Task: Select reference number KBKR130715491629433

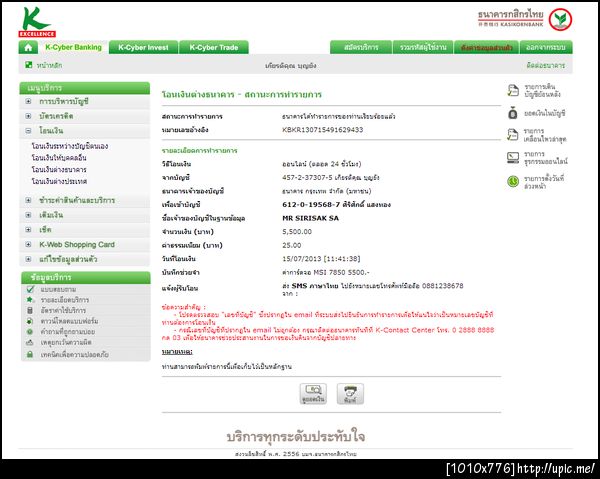Action: tap(323, 130)
